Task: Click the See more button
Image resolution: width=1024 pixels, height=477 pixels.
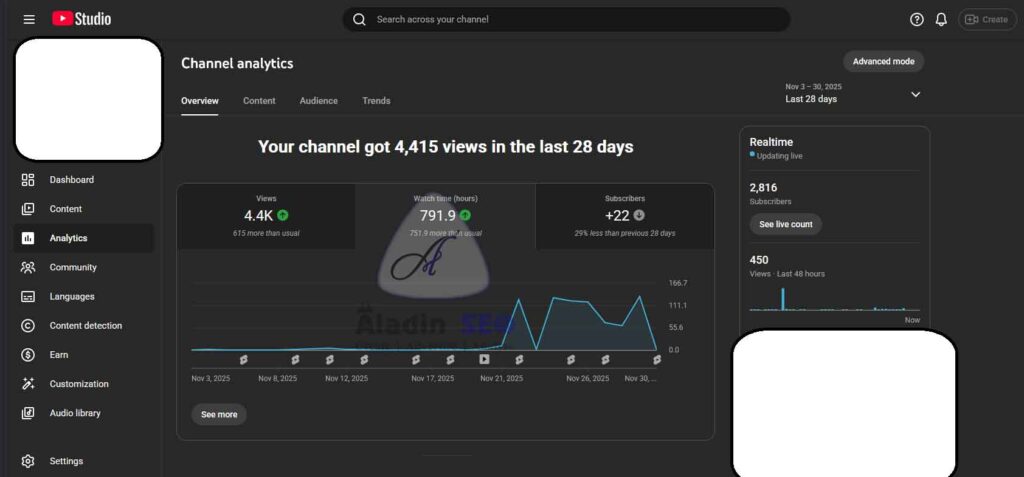Action: [x=219, y=414]
